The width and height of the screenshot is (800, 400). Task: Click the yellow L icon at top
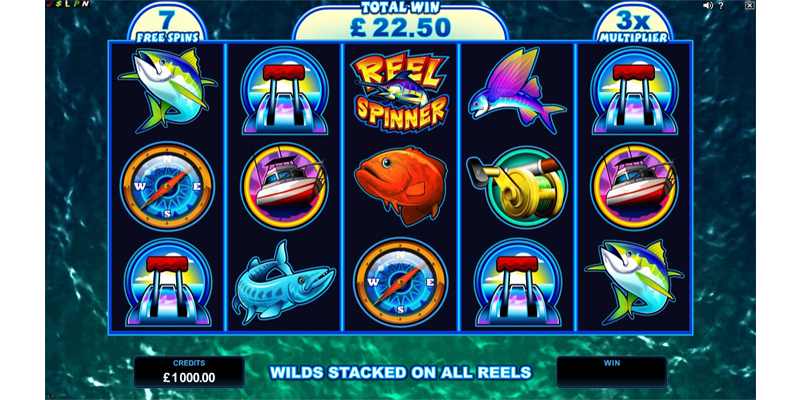(x=68, y=4)
